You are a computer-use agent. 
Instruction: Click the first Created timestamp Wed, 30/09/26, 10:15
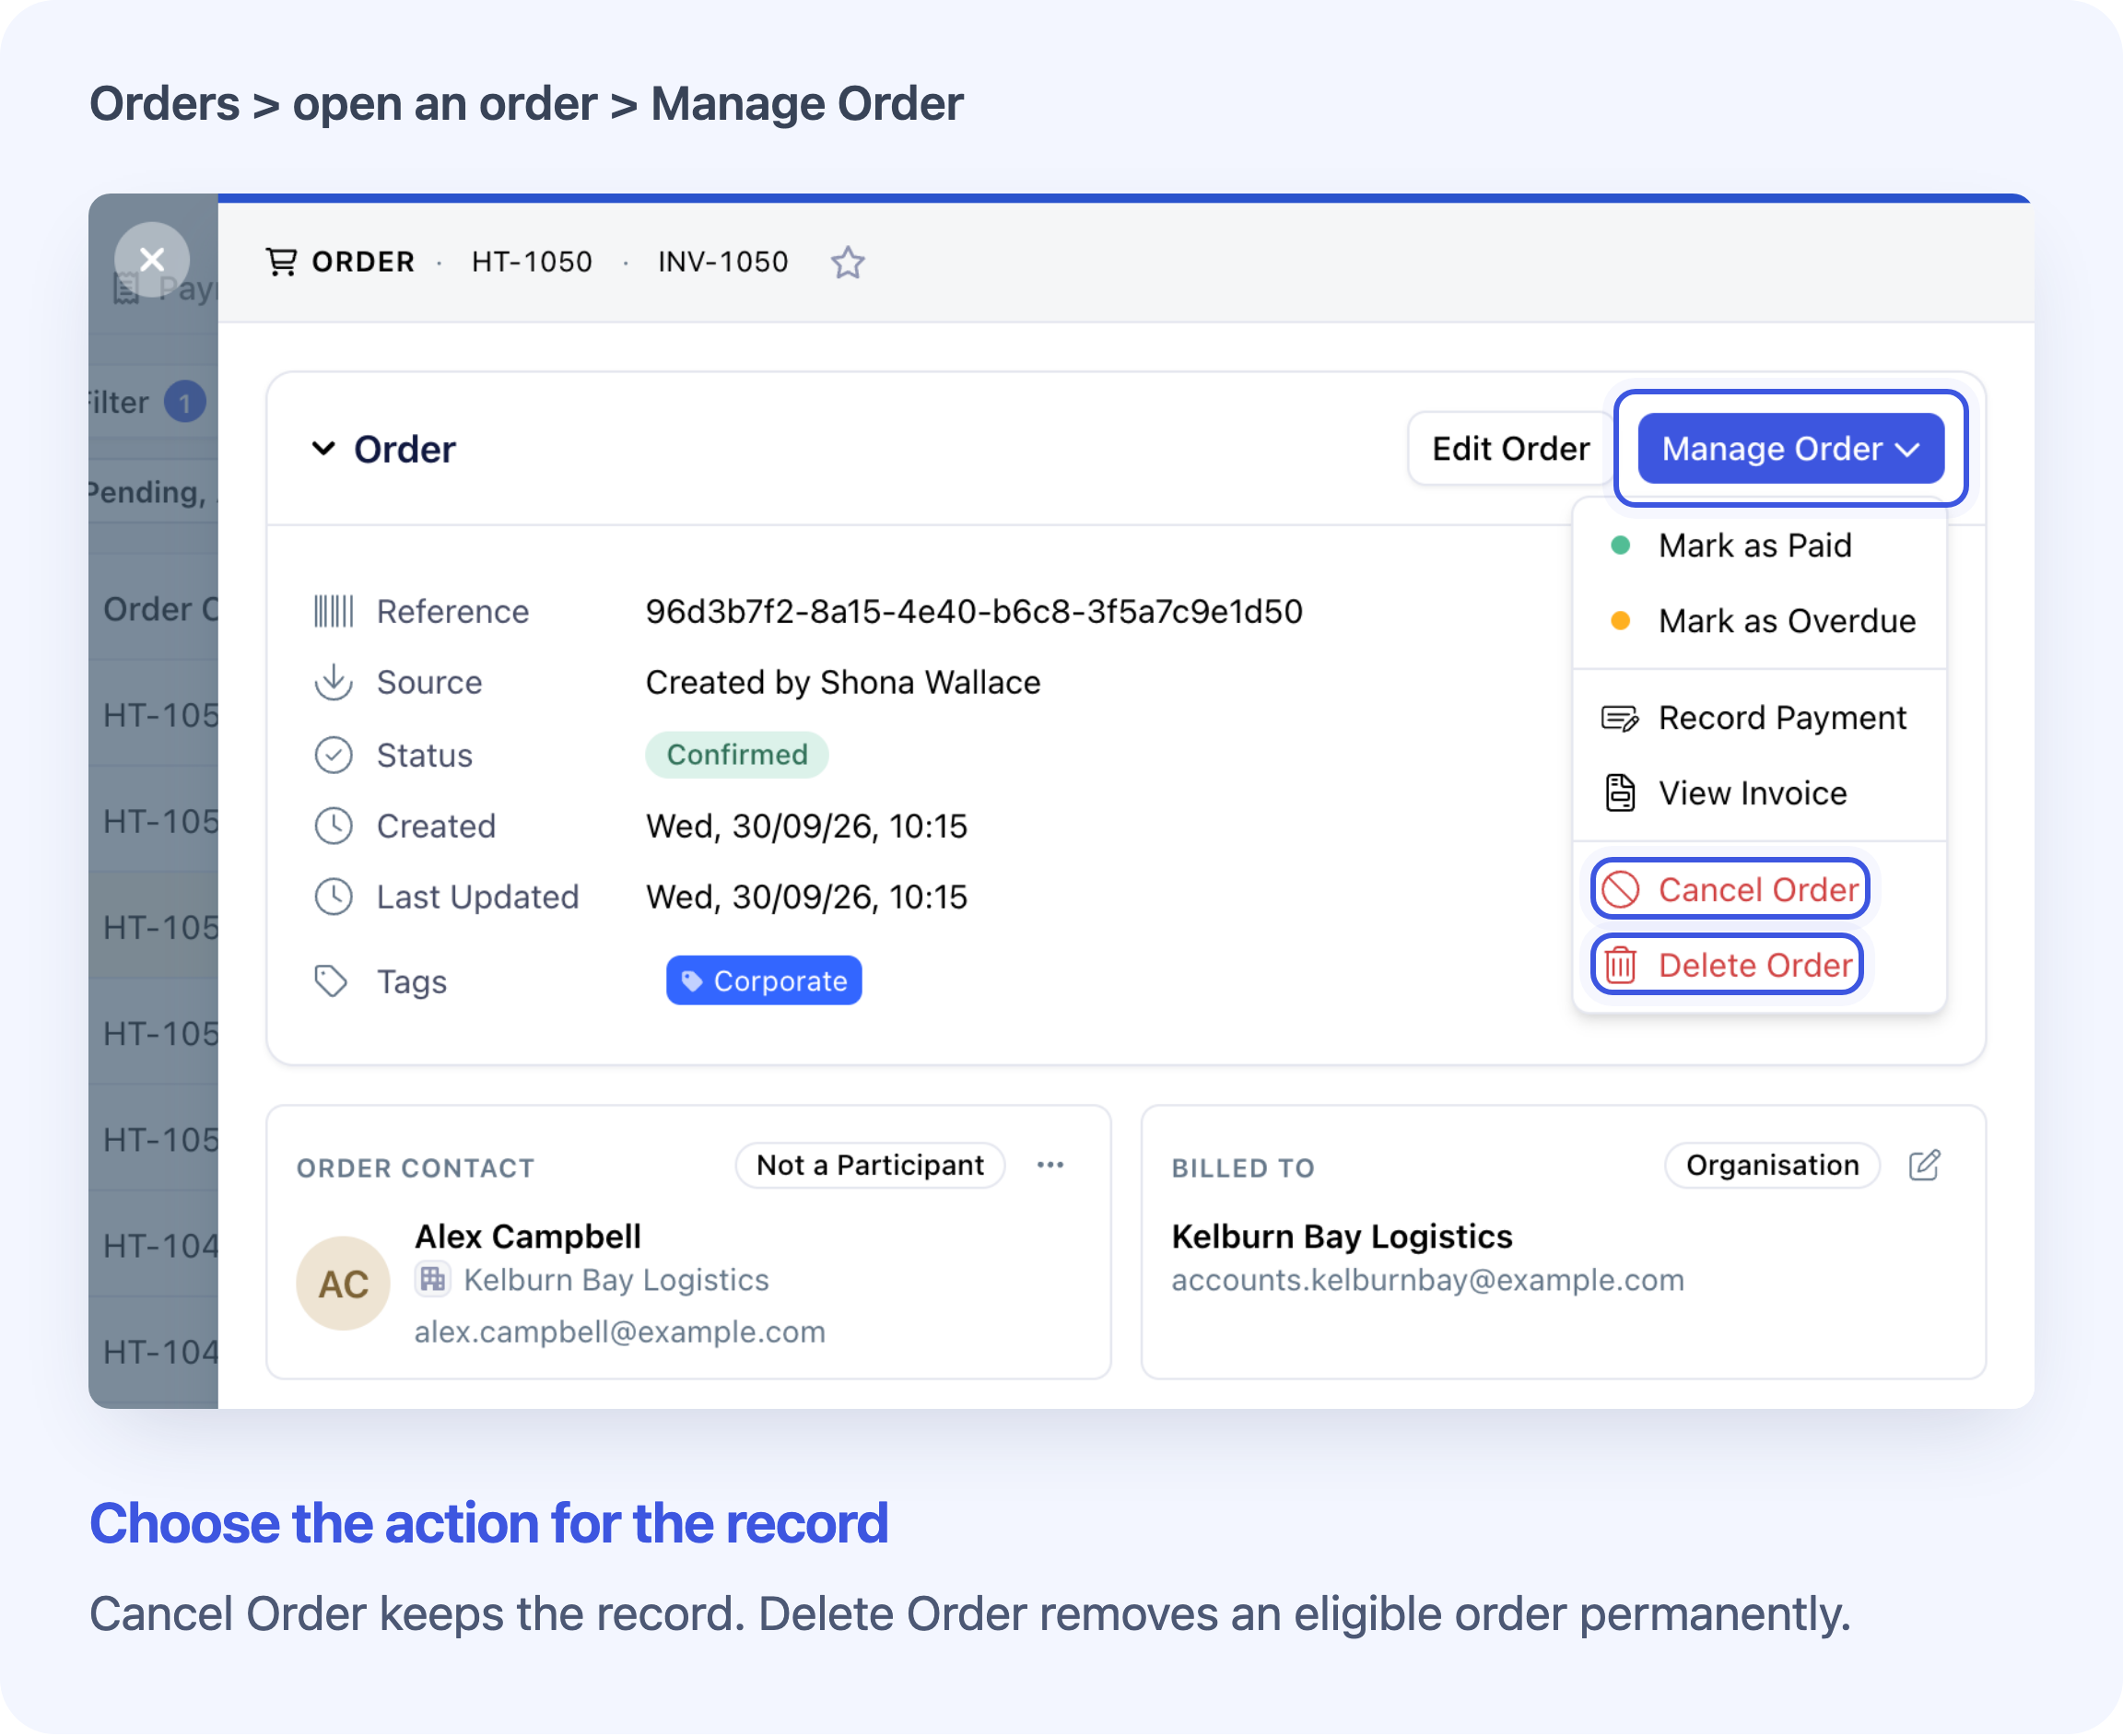tap(807, 826)
